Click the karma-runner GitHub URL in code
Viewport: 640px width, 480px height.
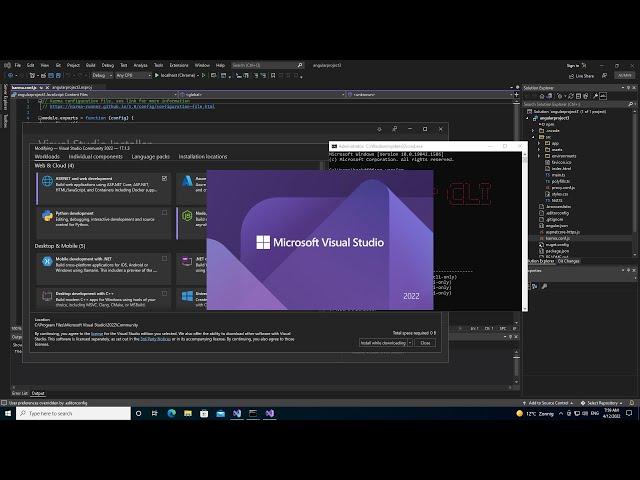click(132, 107)
